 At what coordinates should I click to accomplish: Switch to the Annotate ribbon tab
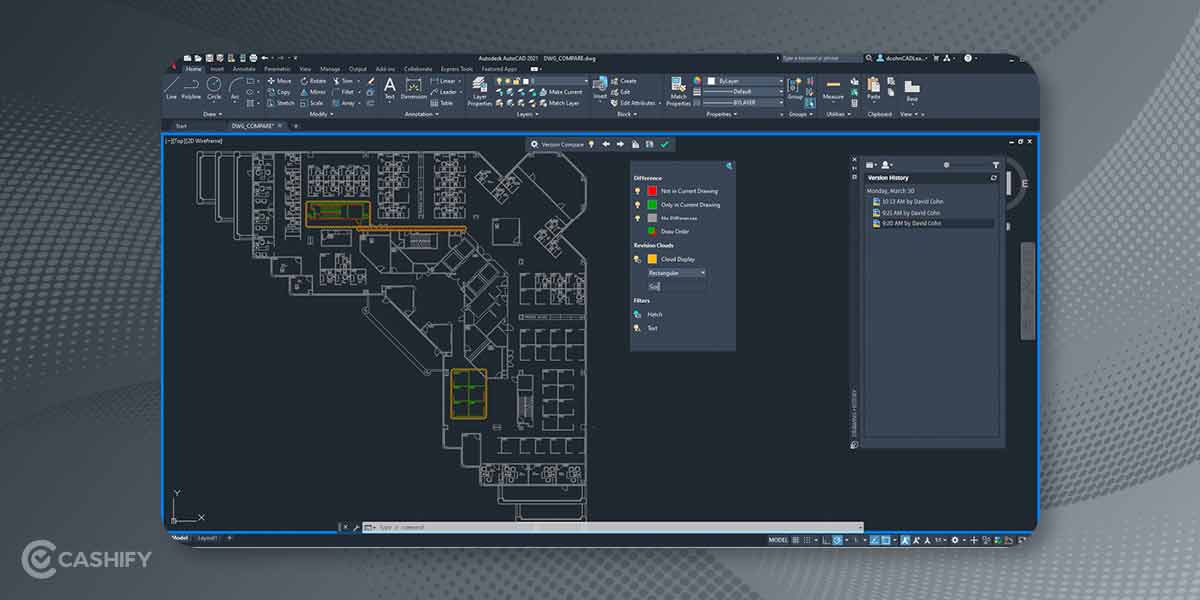coord(244,67)
